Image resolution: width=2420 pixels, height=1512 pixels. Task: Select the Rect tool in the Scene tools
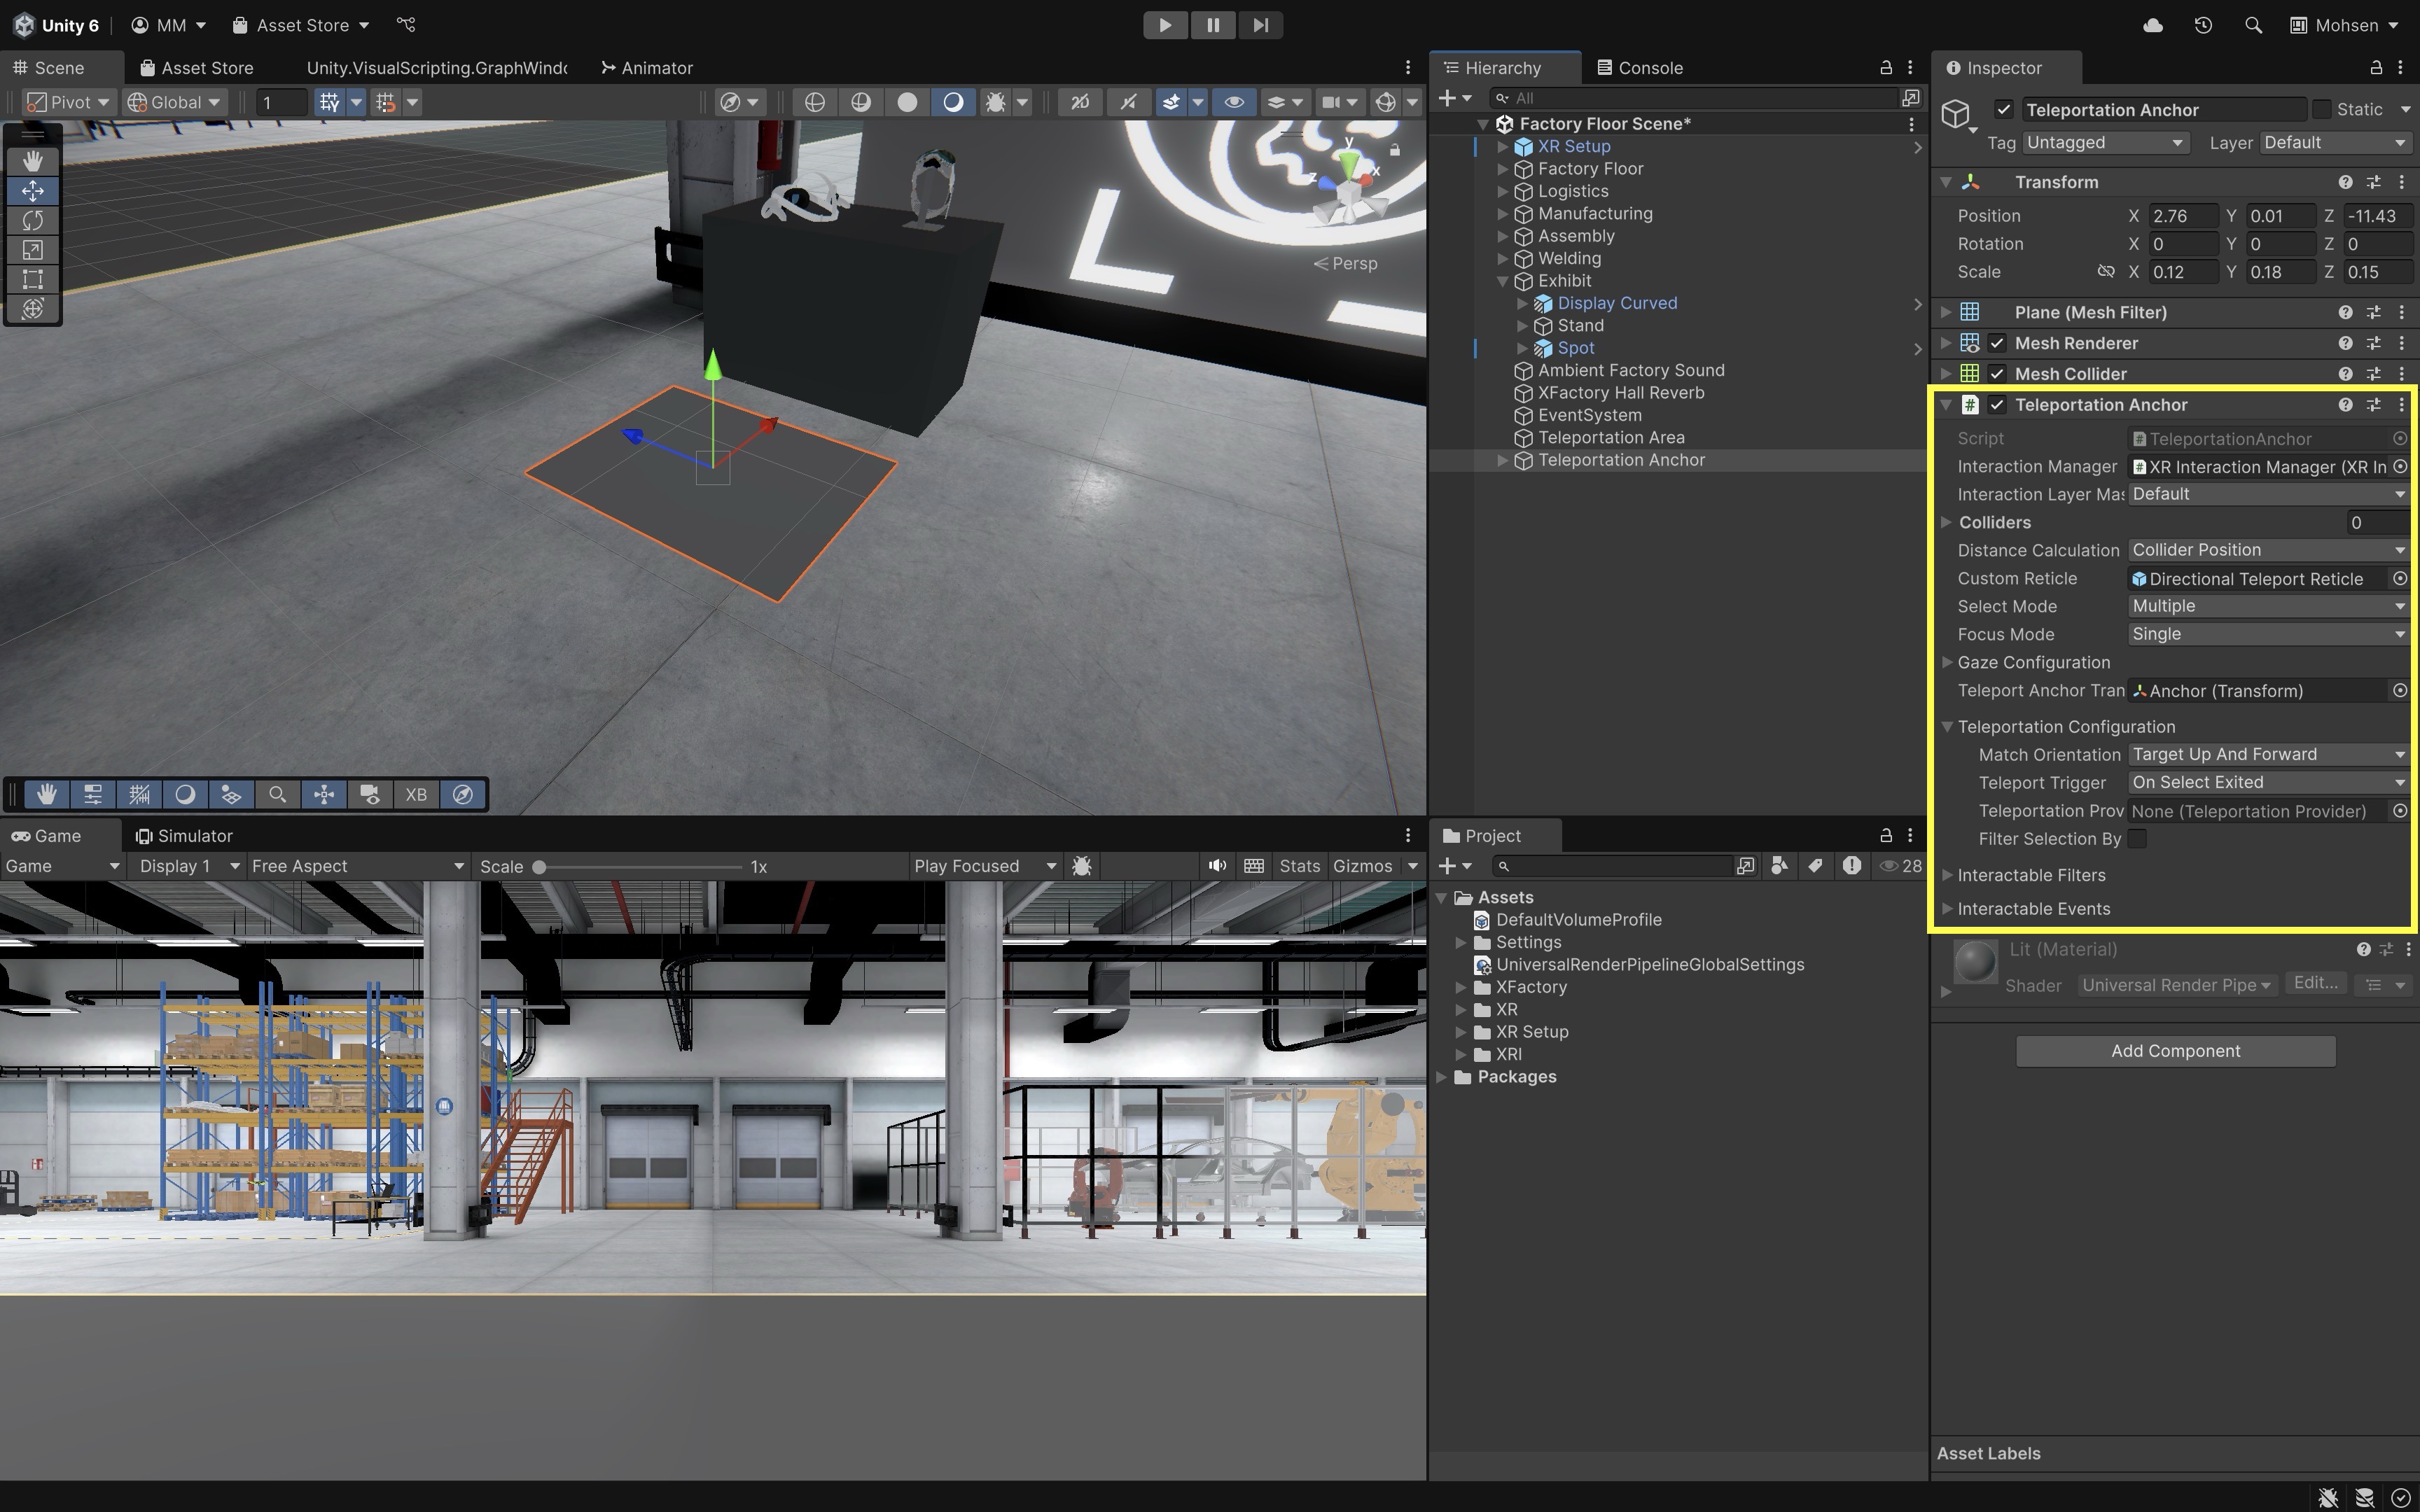(33, 279)
